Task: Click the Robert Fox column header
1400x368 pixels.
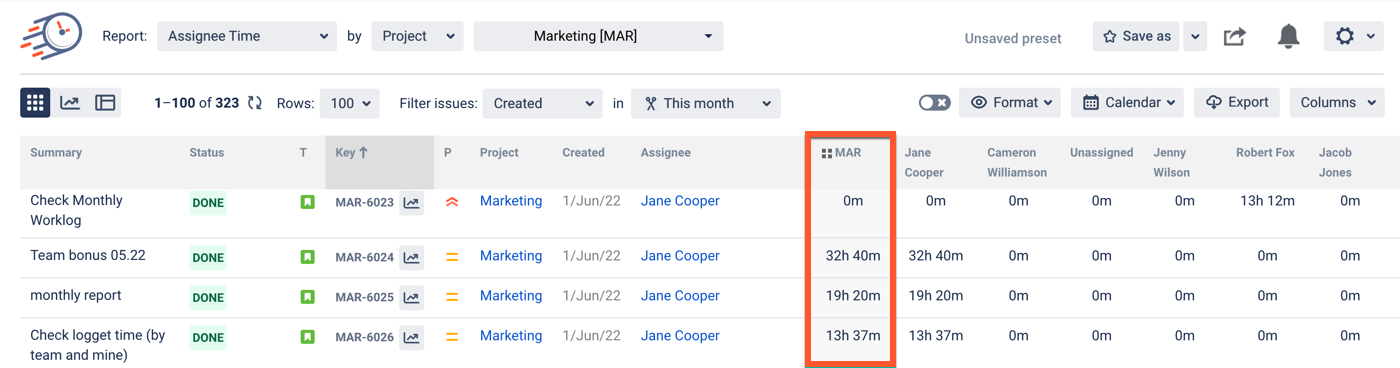Action: (1265, 153)
